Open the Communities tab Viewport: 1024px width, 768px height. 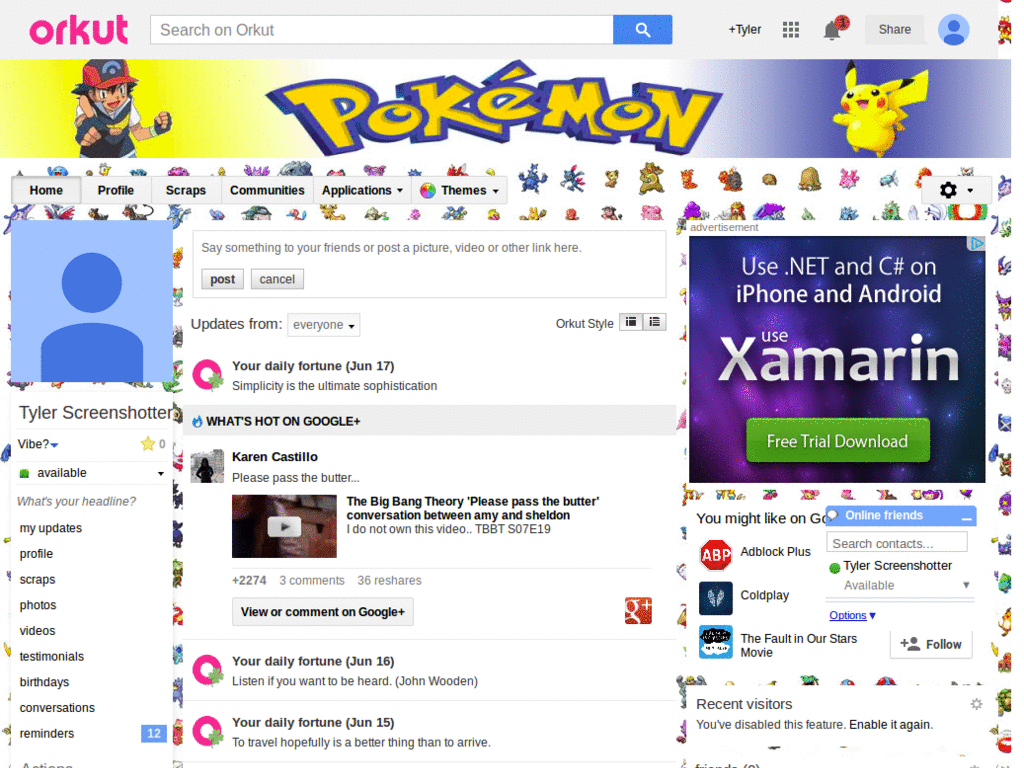(x=267, y=190)
